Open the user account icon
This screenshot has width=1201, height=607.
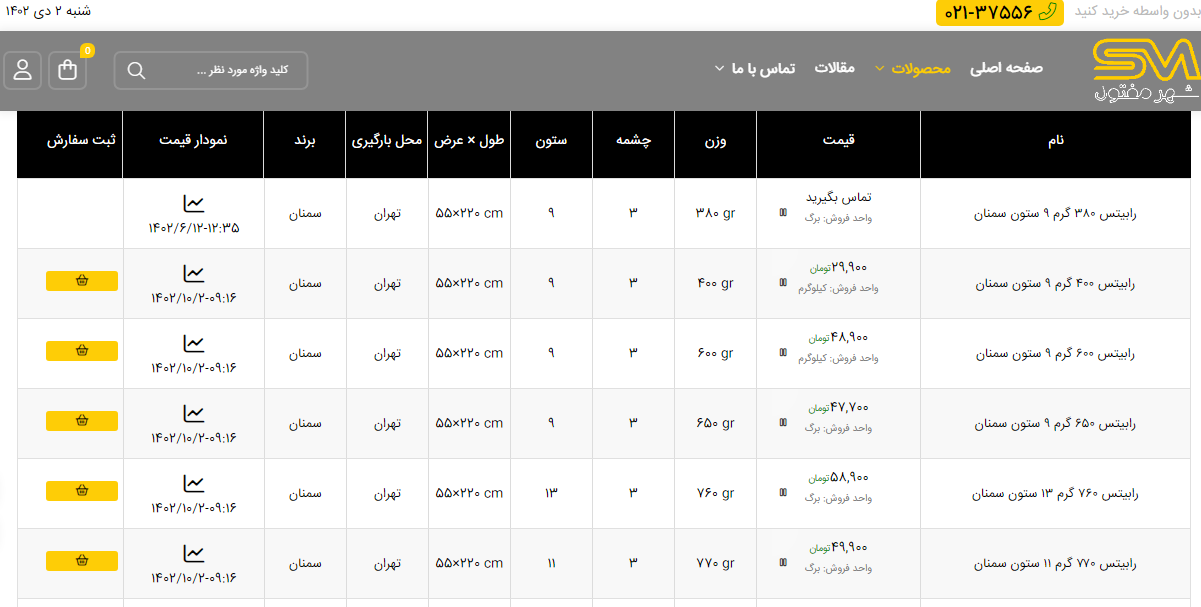click(x=22, y=70)
